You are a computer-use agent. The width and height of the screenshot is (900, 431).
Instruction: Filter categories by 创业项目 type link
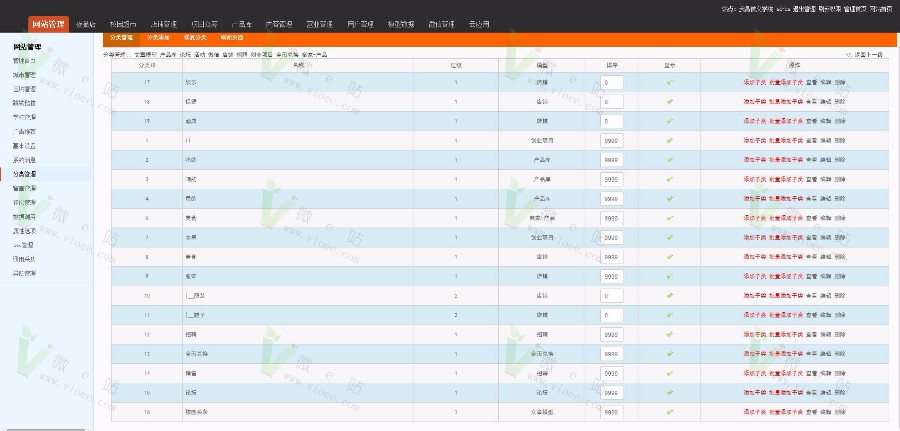[262, 55]
